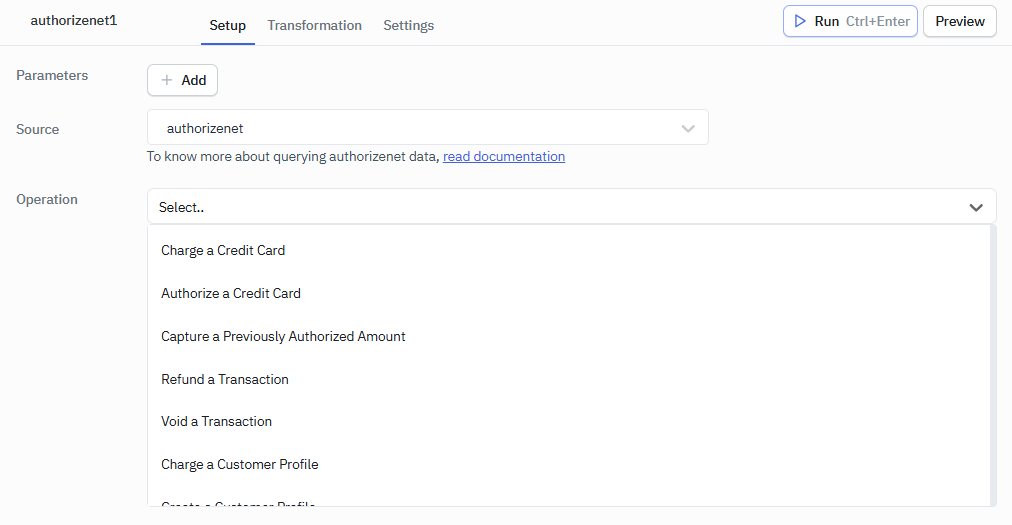Click the authorizenet1 query name
The image size is (1012, 525).
point(74,21)
